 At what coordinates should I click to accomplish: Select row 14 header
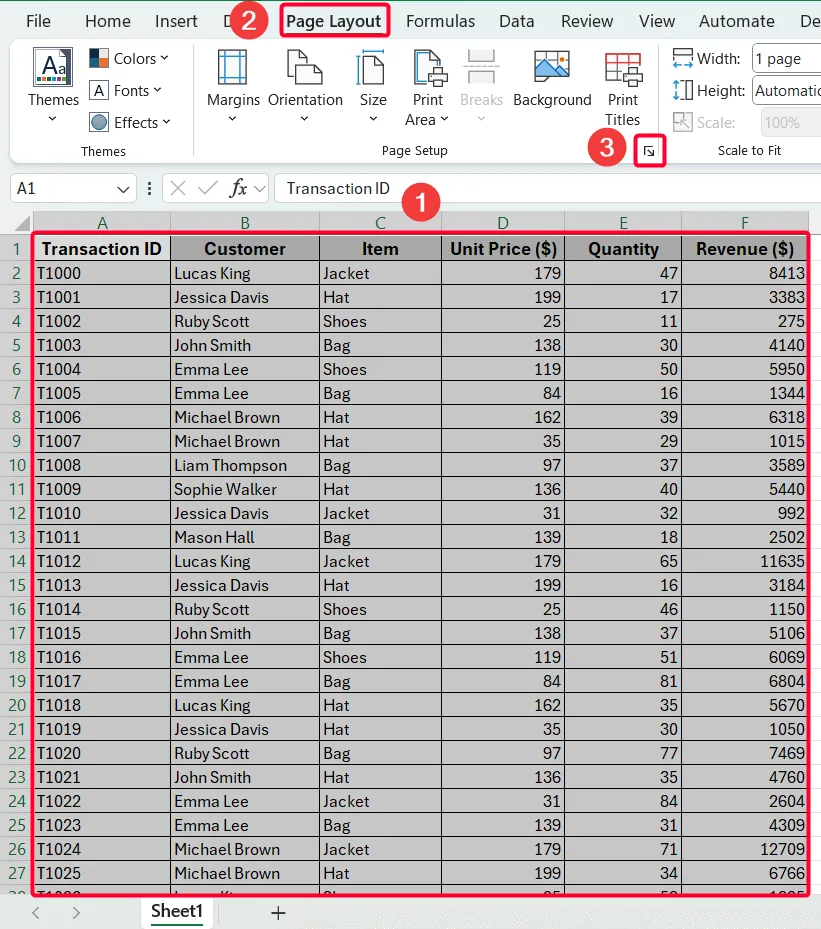(x=17, y=561)
